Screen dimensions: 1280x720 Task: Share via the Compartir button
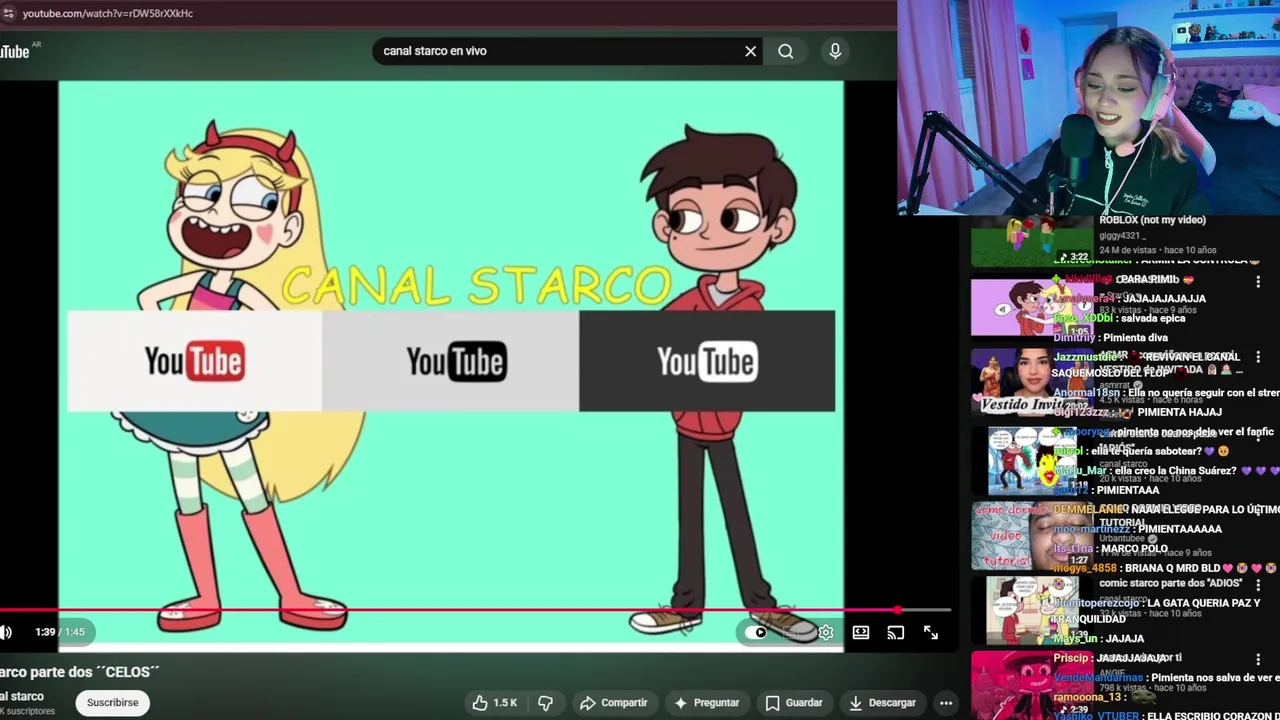[x=614, y=703]
